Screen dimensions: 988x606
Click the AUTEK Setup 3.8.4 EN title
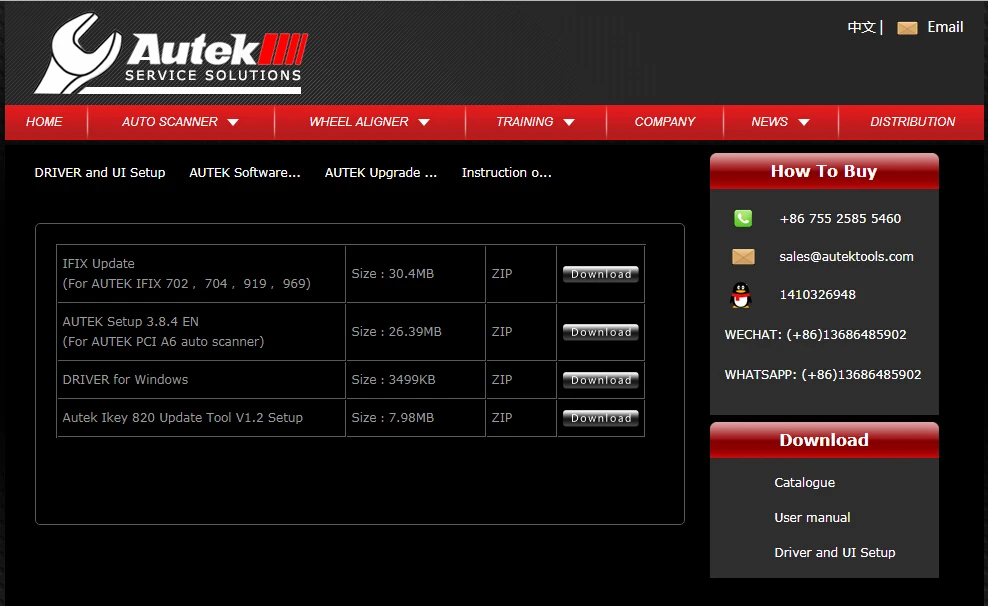pos(130,321)
